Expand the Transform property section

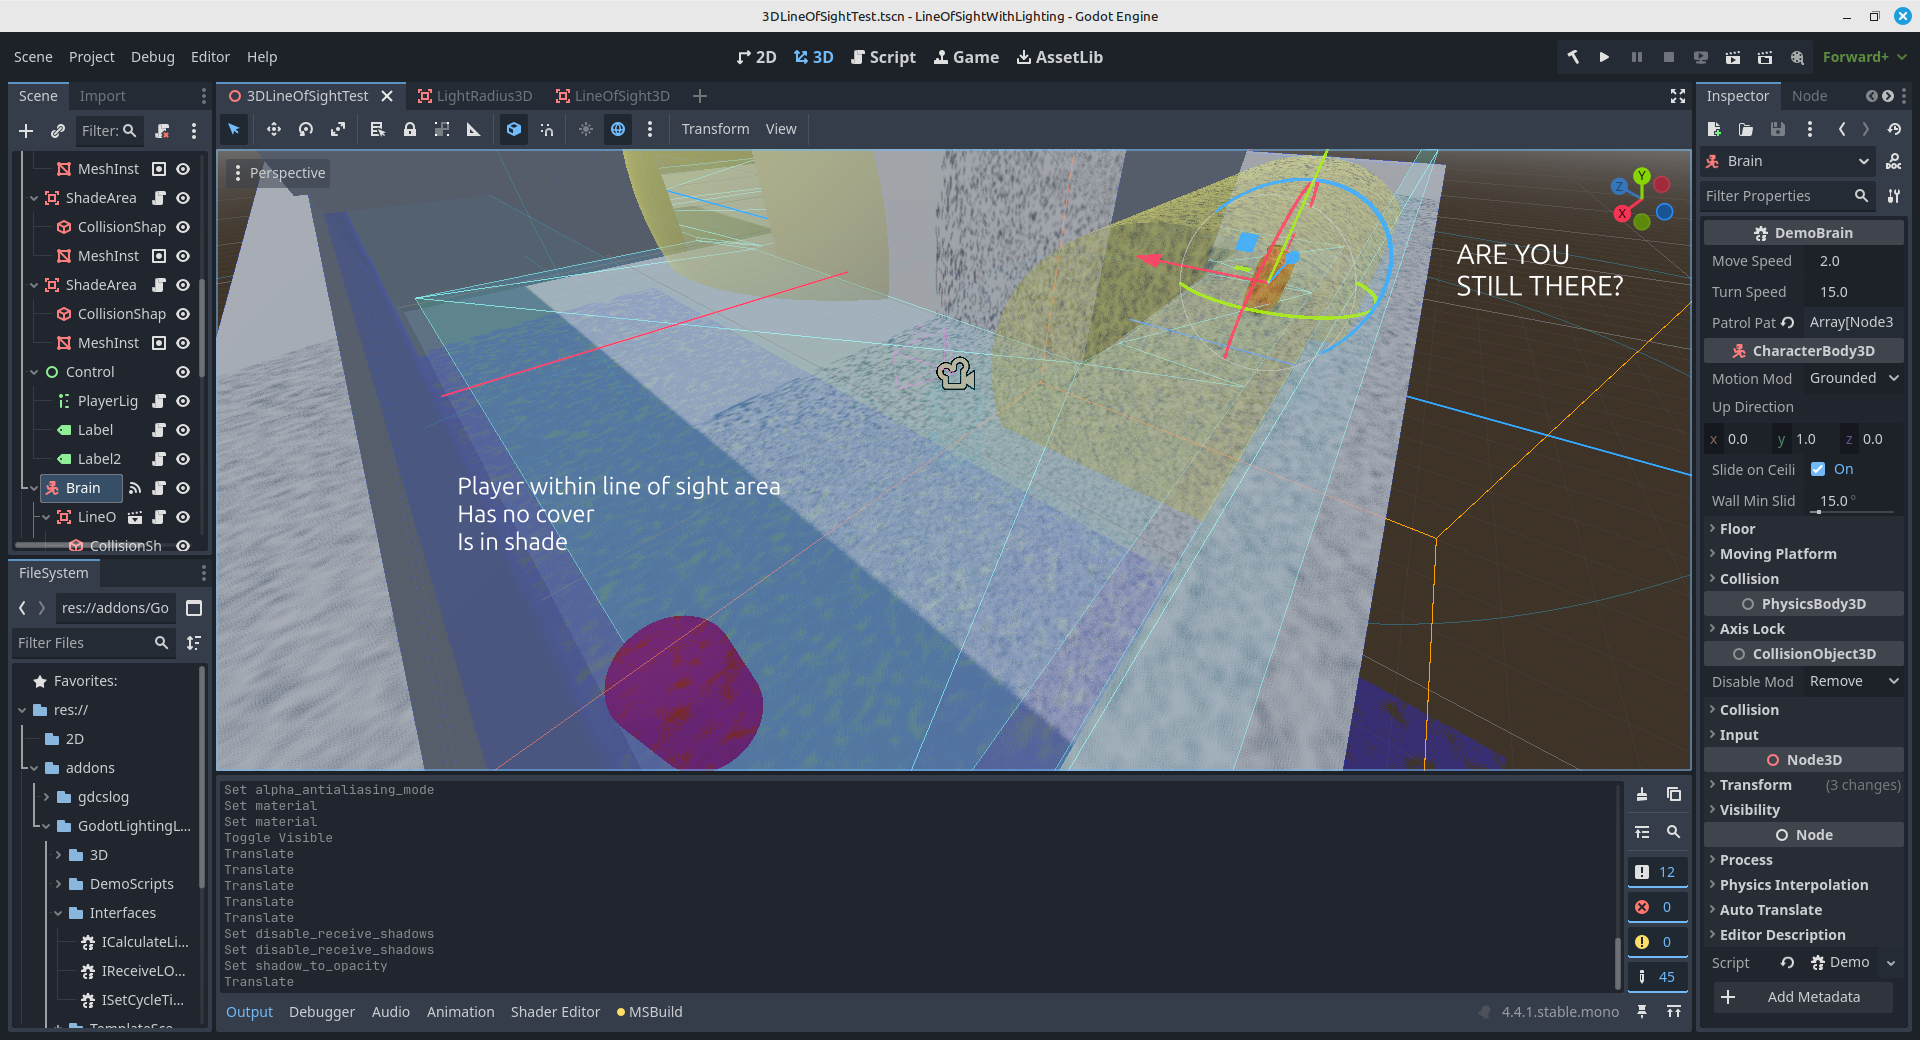click(x=1755, y=785)
